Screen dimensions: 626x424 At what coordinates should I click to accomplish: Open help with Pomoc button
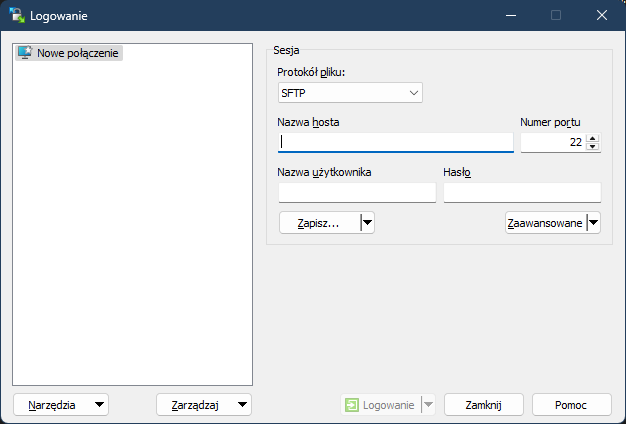[571, 405]
